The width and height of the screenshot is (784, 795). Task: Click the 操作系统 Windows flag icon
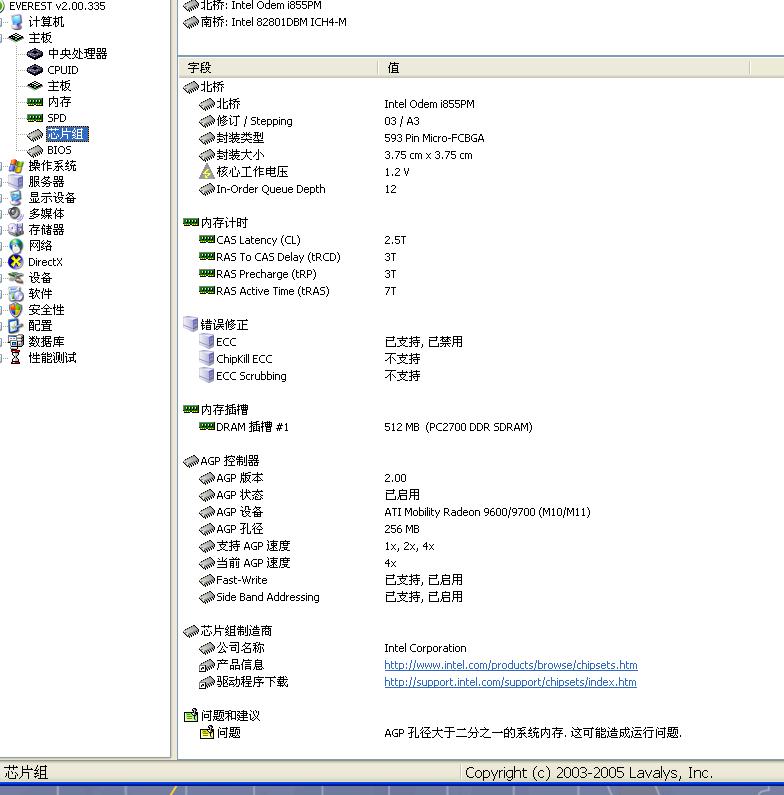[16, 166]
